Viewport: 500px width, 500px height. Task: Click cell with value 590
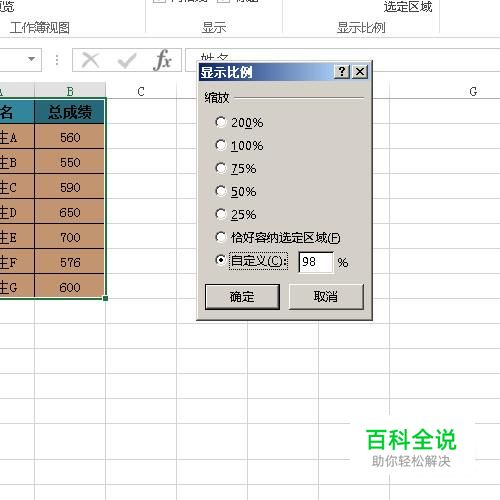click(70, 187)
